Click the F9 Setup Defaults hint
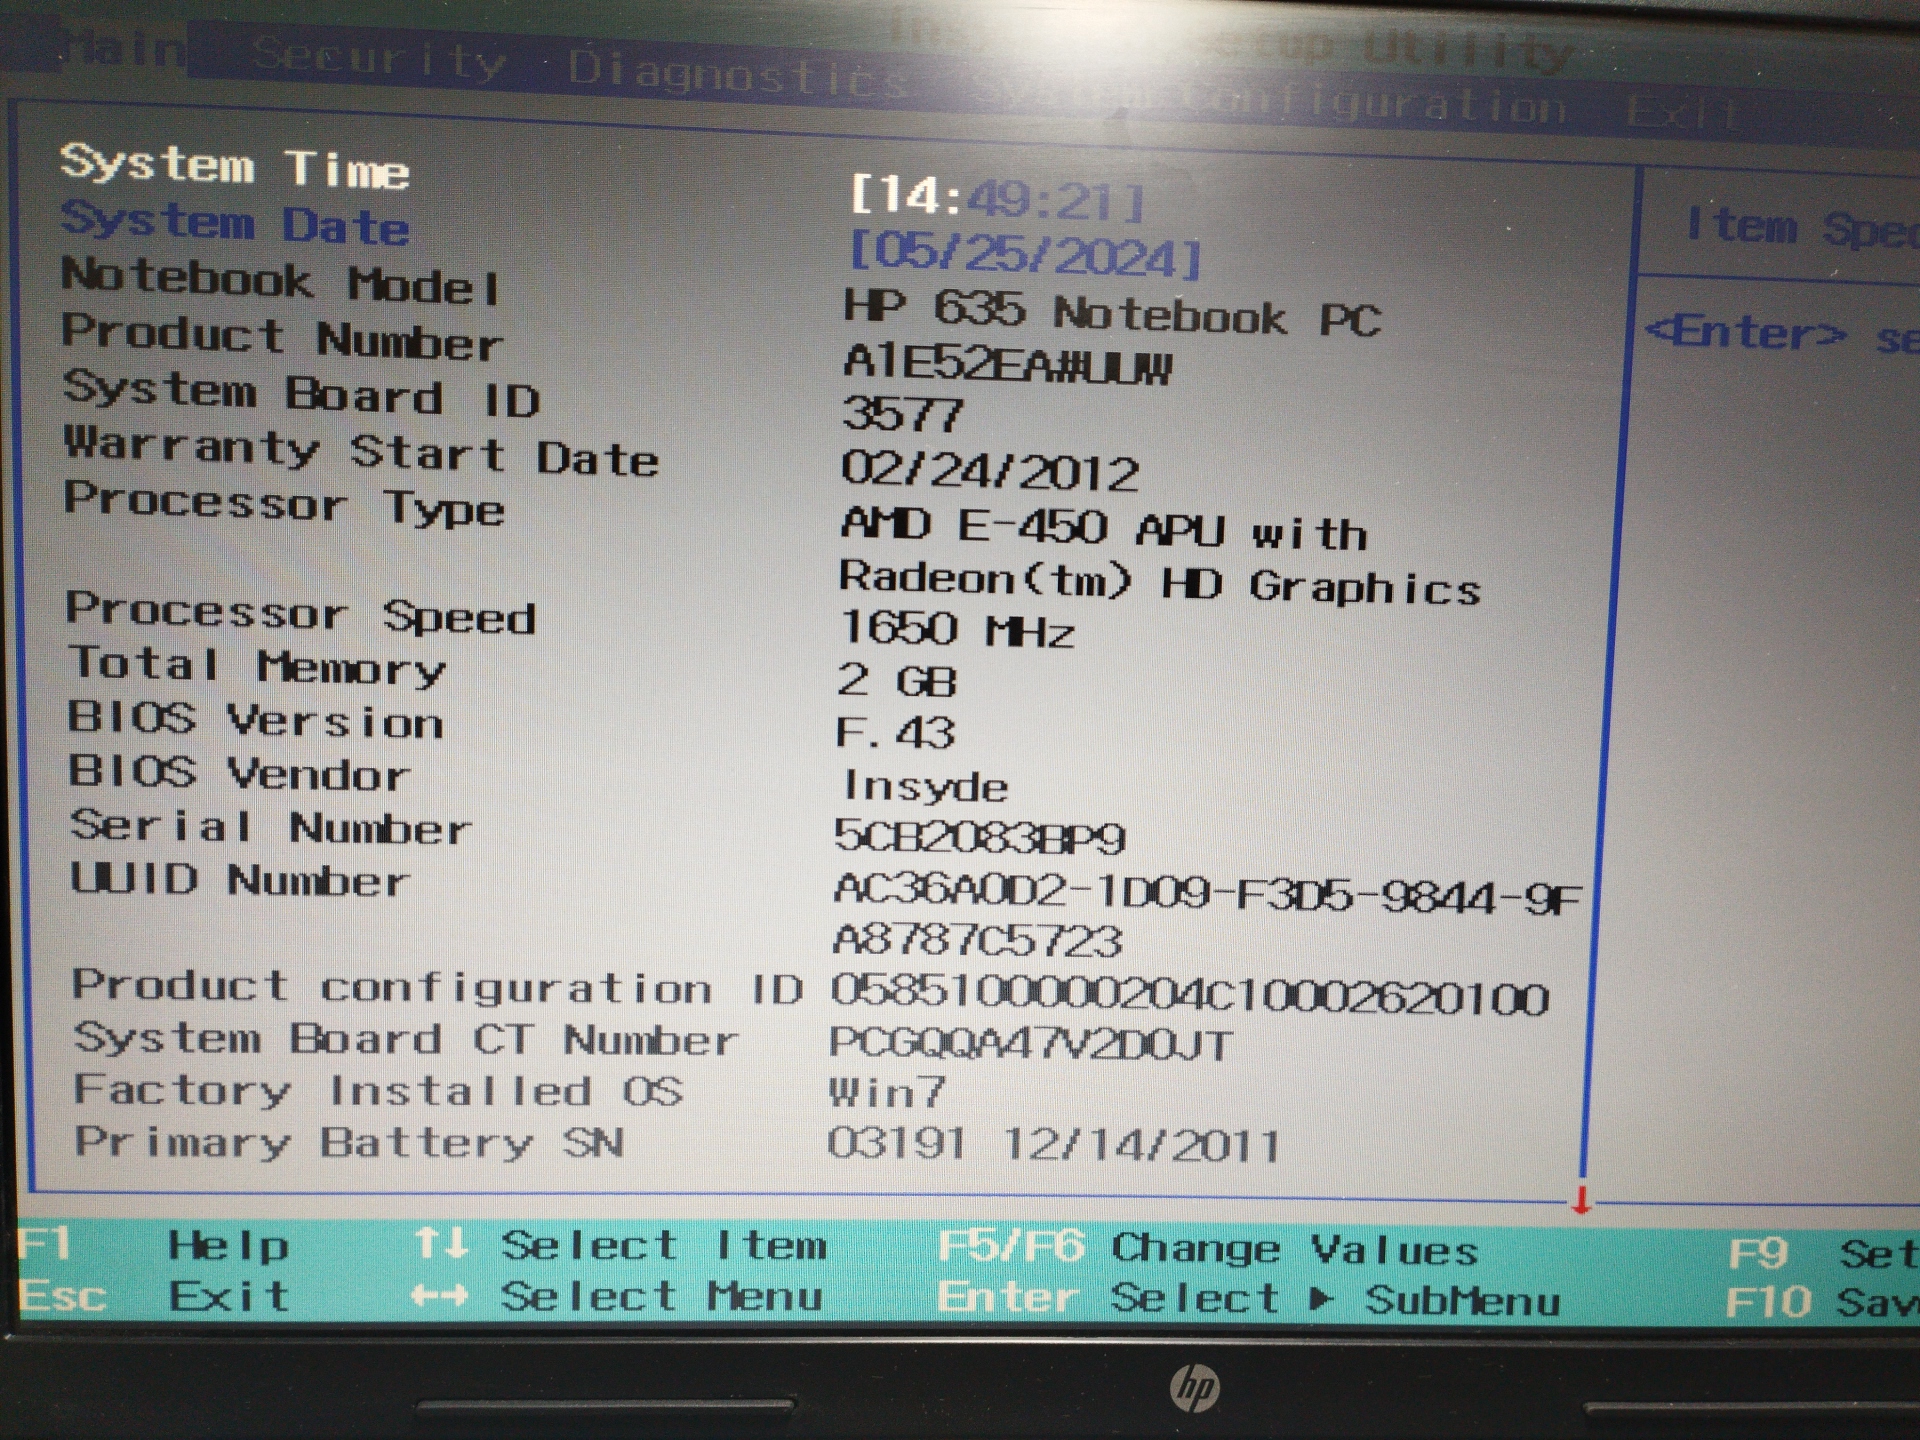The image size is (1920, 1440). [x=1823, y=1253]
